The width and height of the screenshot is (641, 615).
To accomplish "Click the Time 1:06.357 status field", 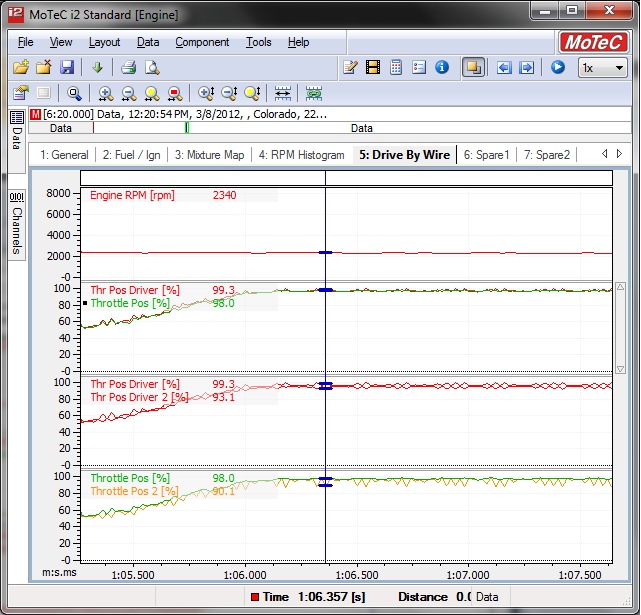I will click(309, 597).
